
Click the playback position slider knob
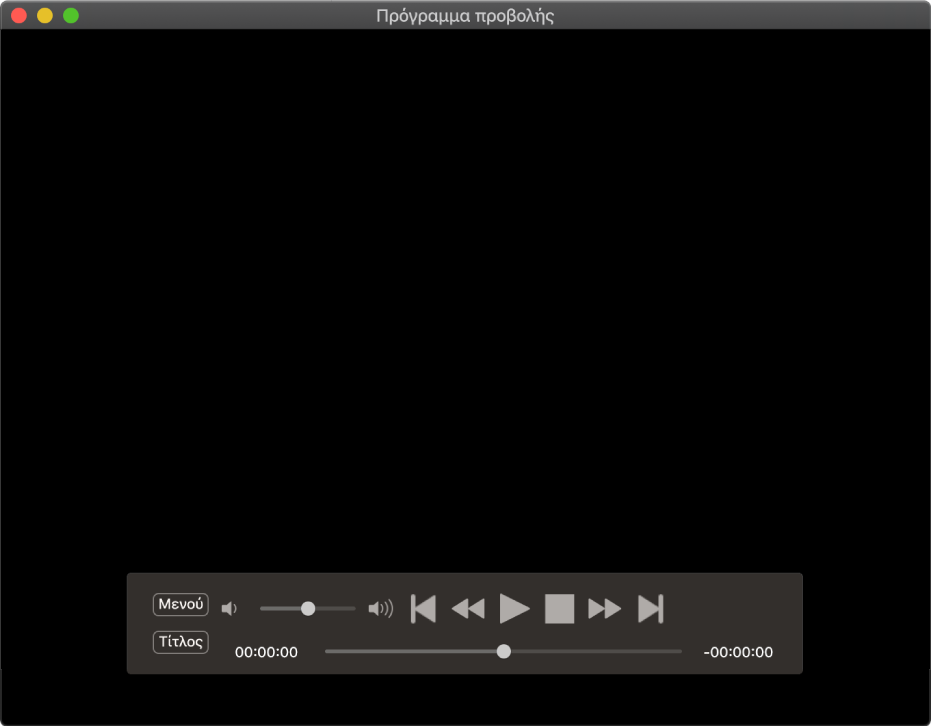coord(504,651)
